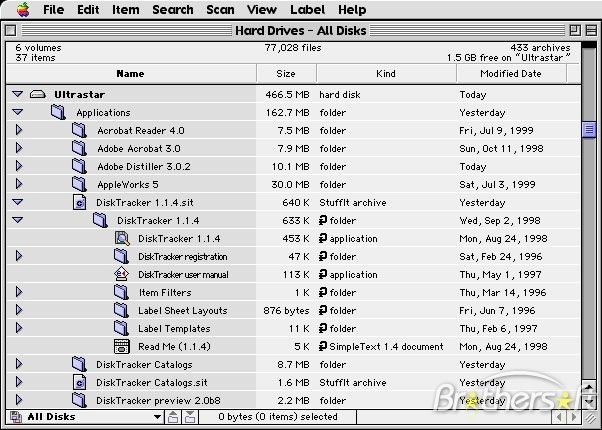Collapse the DiskTracker 1.1.4.sit archive

(x=18, y=202)
